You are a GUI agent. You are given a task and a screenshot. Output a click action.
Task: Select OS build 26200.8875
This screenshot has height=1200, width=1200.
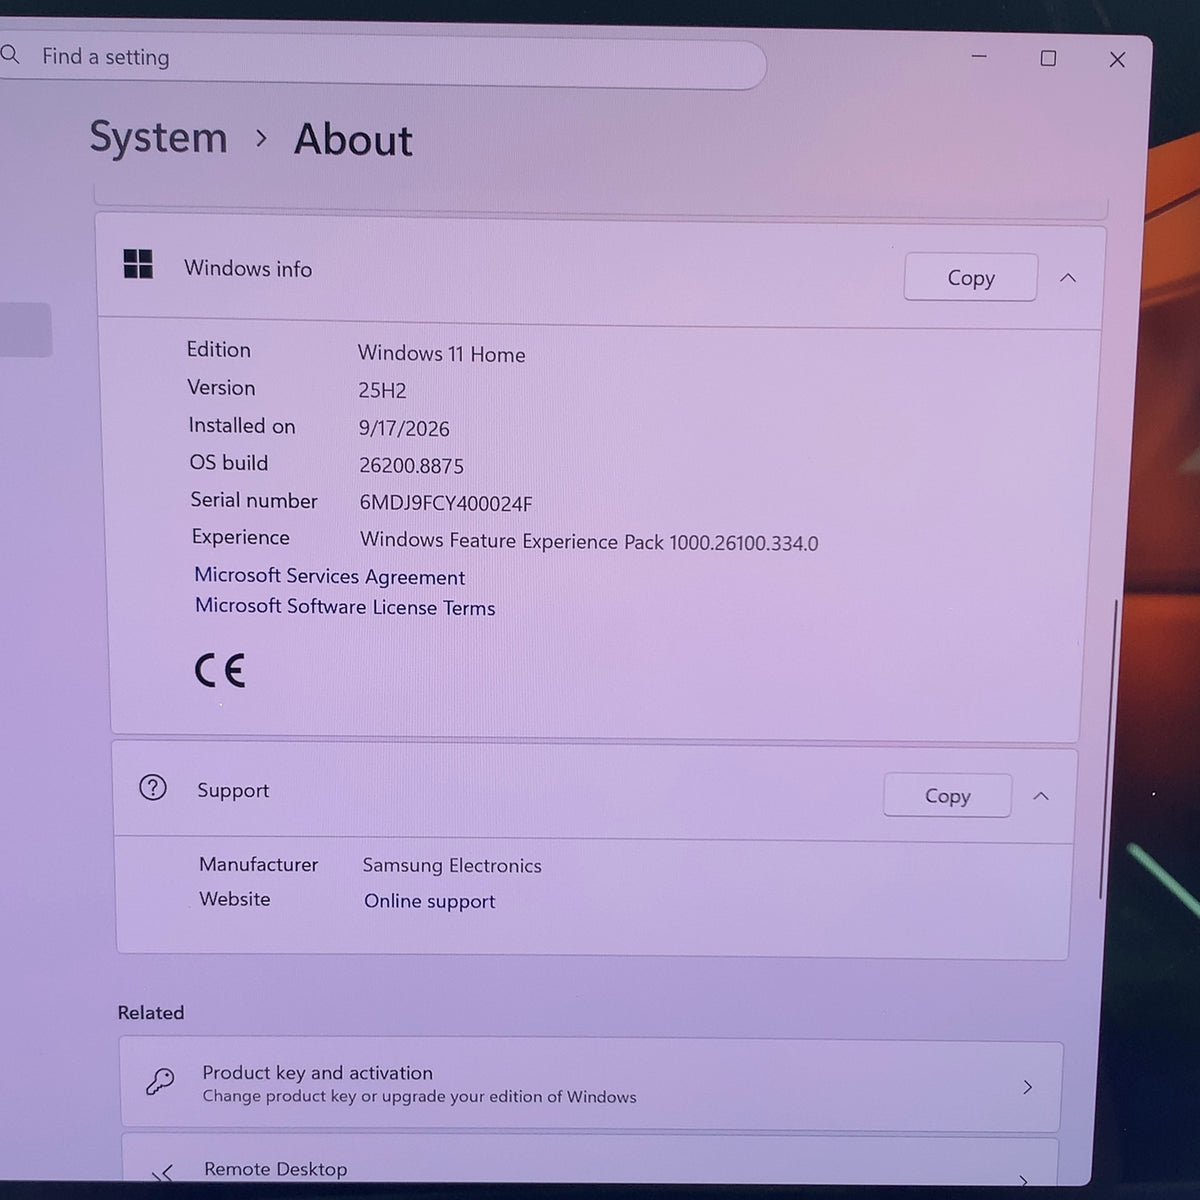click(x=411, y=466)
